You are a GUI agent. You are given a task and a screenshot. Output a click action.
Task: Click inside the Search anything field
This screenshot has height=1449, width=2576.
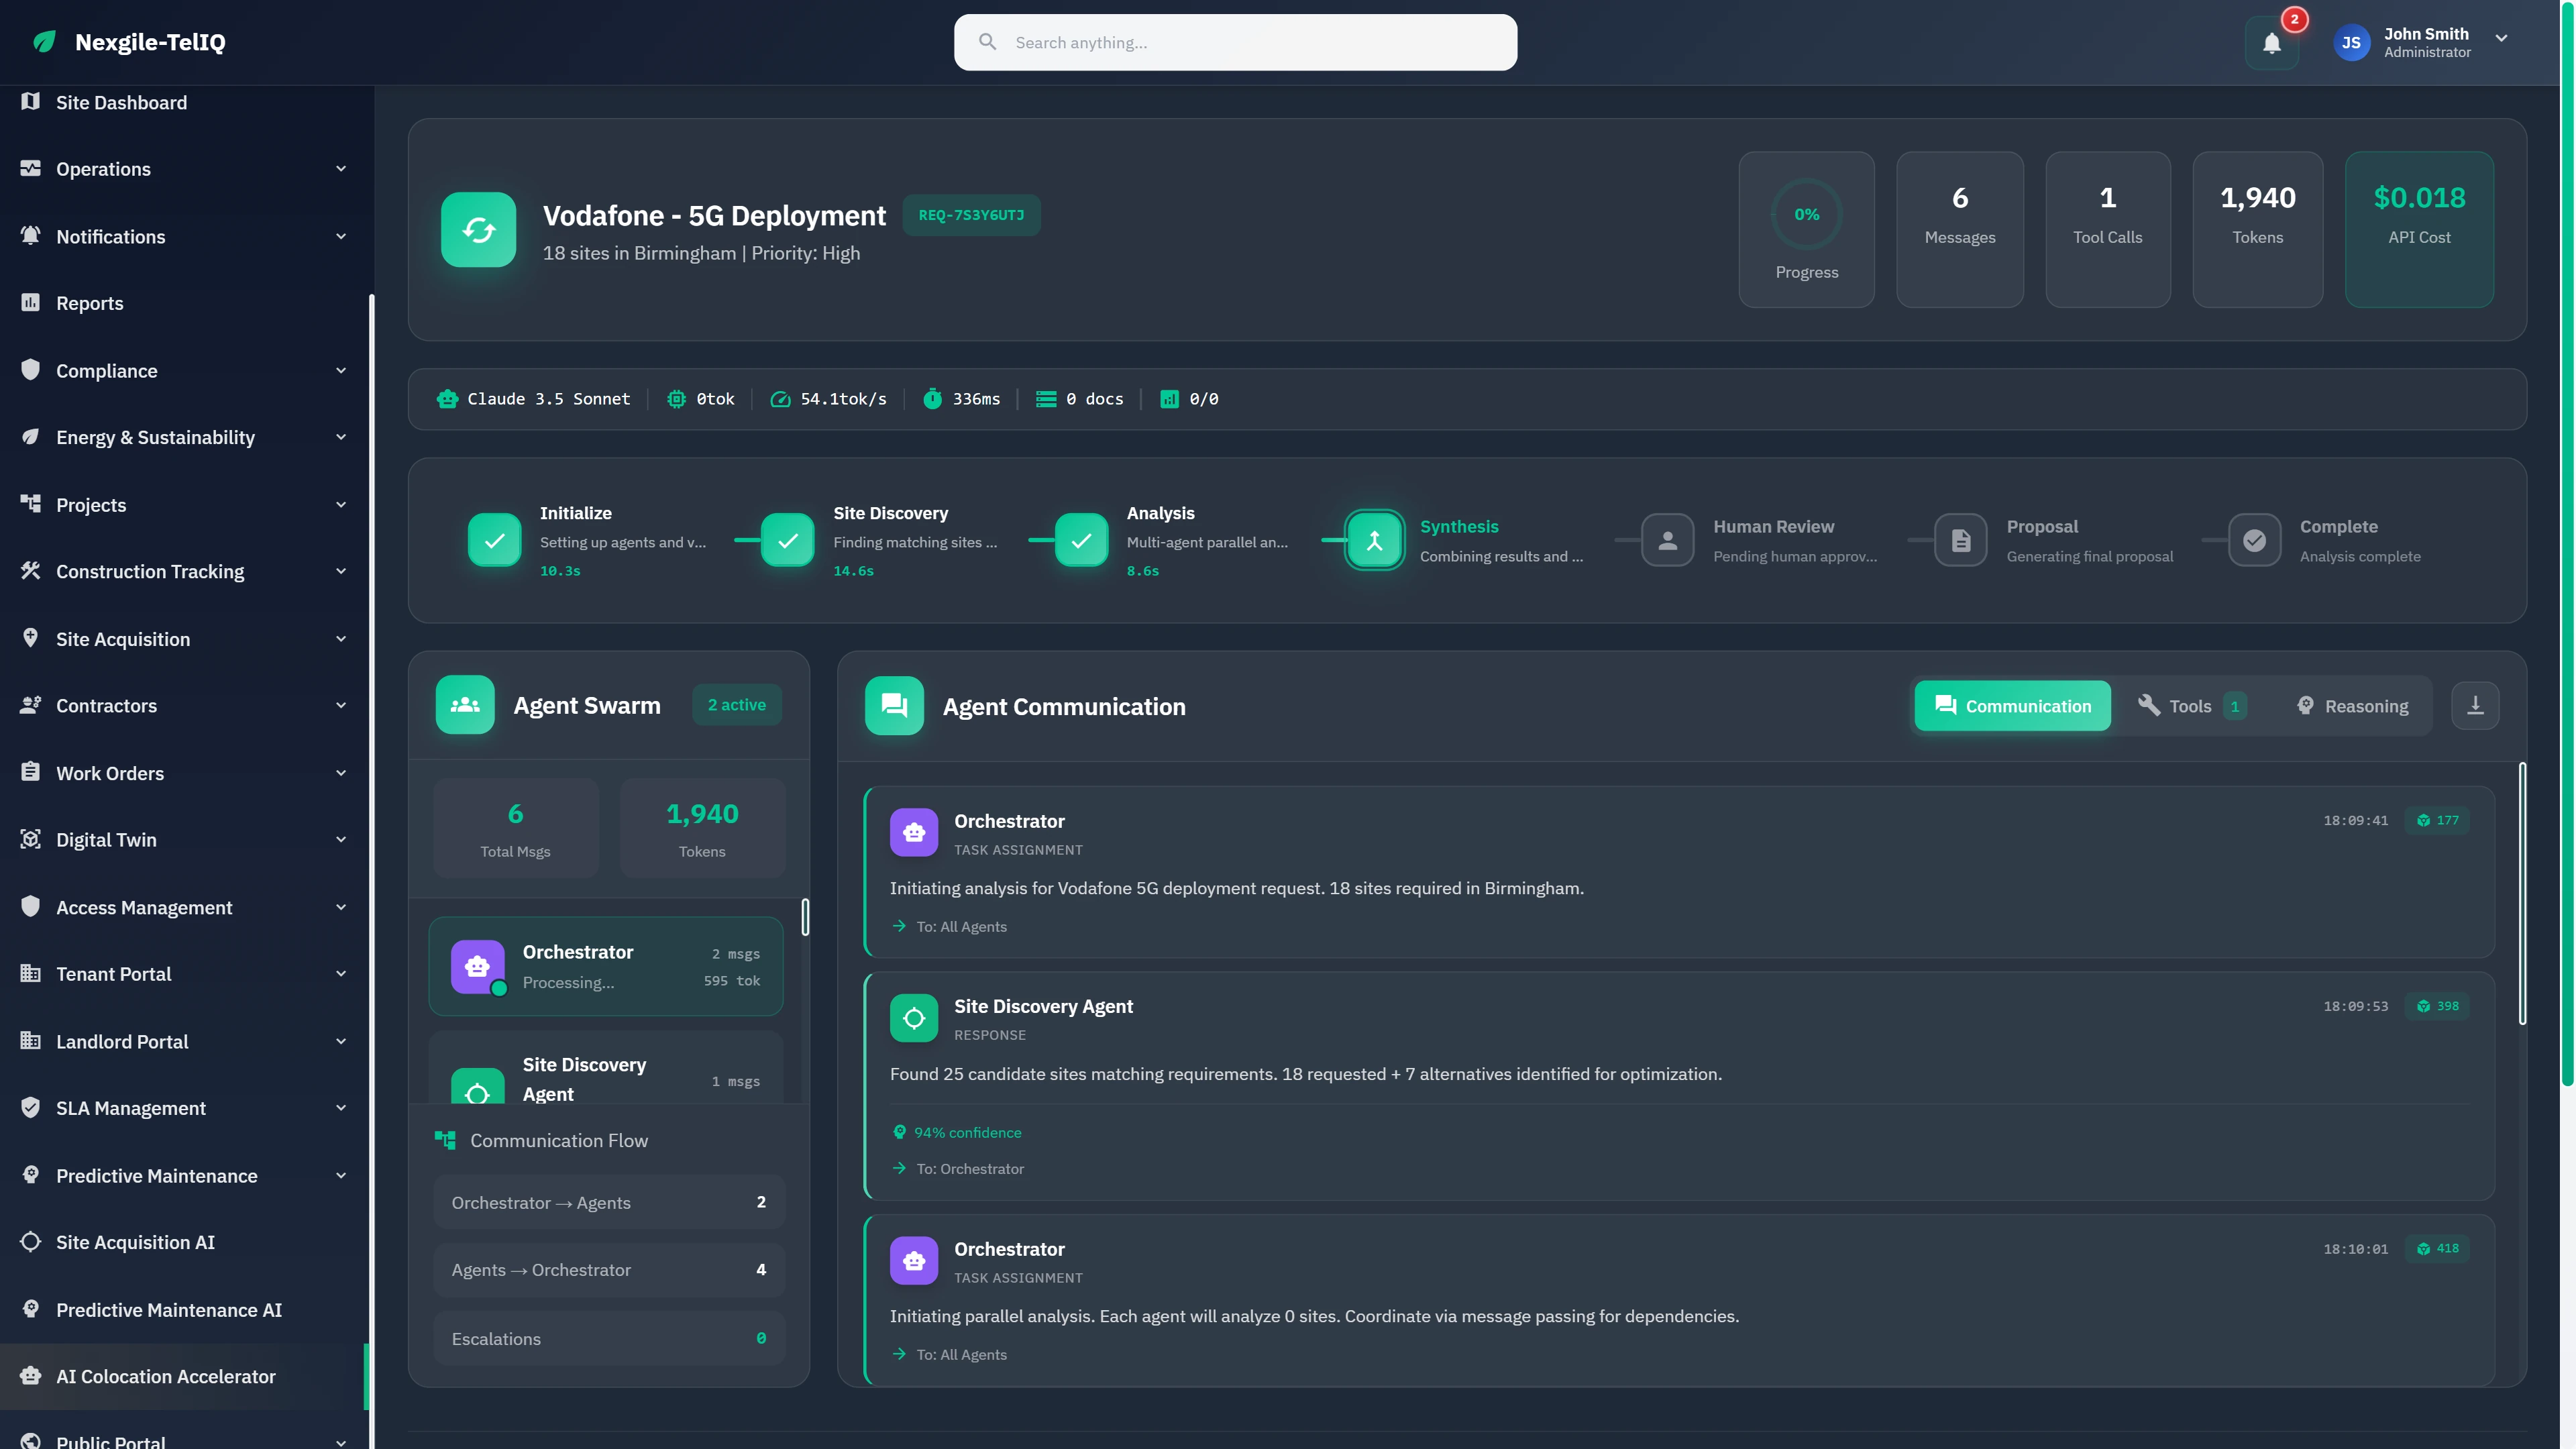[1235, 42]
